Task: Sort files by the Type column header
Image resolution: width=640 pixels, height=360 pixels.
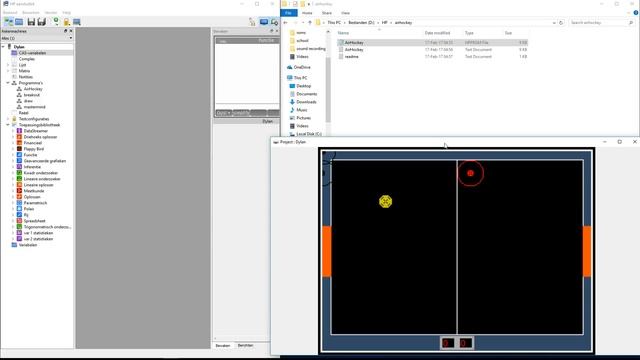Action: (469, 33)
